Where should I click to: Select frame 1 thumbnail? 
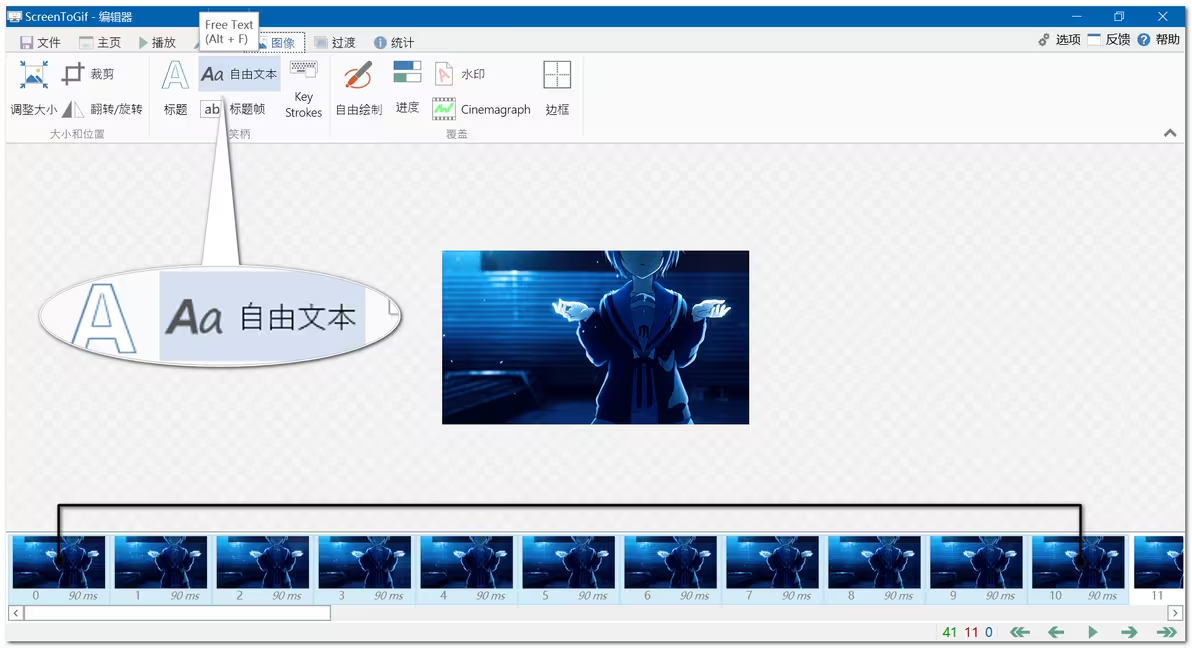pyautogui.click(x=161, y=569)
